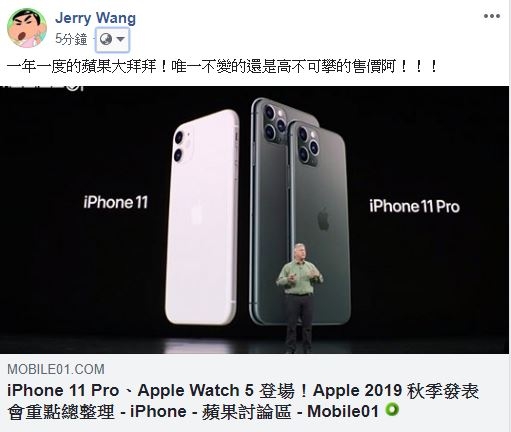Click the green circle icon after Mobile01
Screen dimensions: 511x432
tap(392, 410)
